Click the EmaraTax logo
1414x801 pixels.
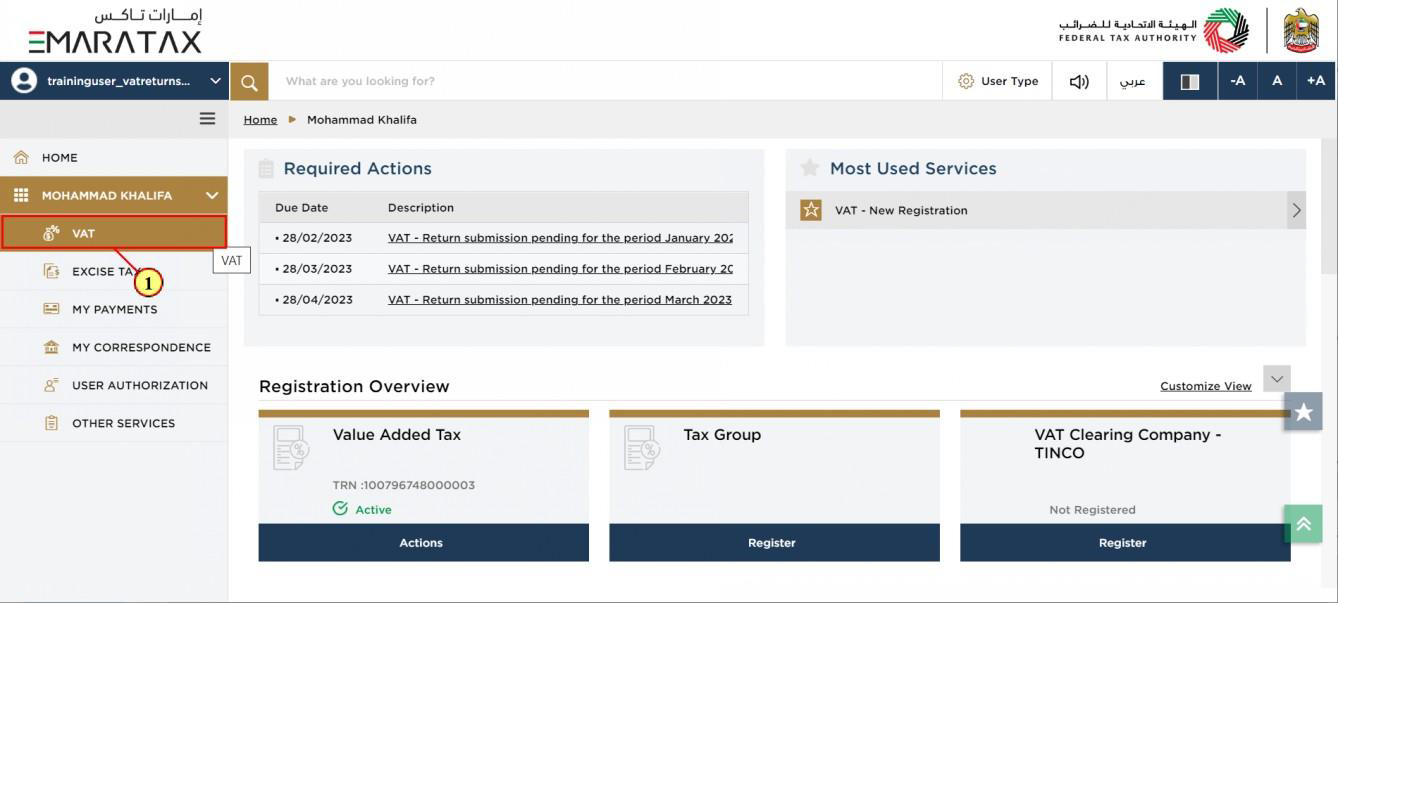click(116, 31)
